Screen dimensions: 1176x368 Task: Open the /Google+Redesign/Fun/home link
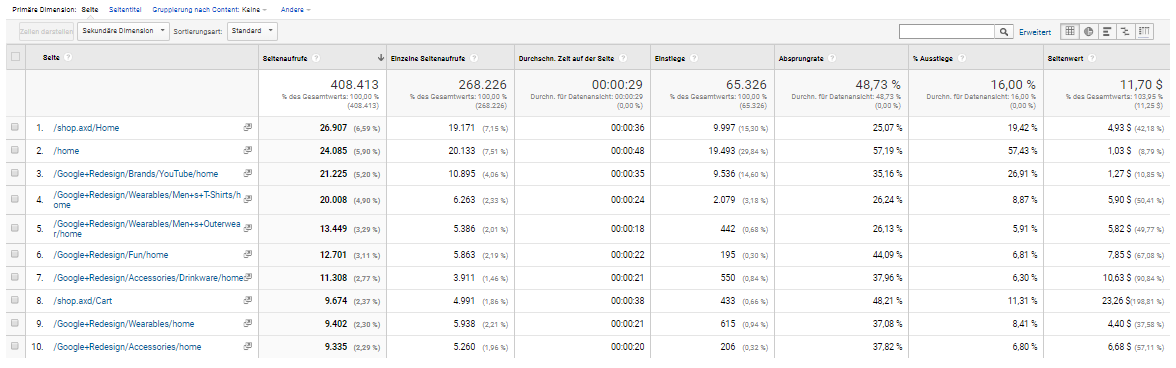pyautogui.click(x=111, y=255)
